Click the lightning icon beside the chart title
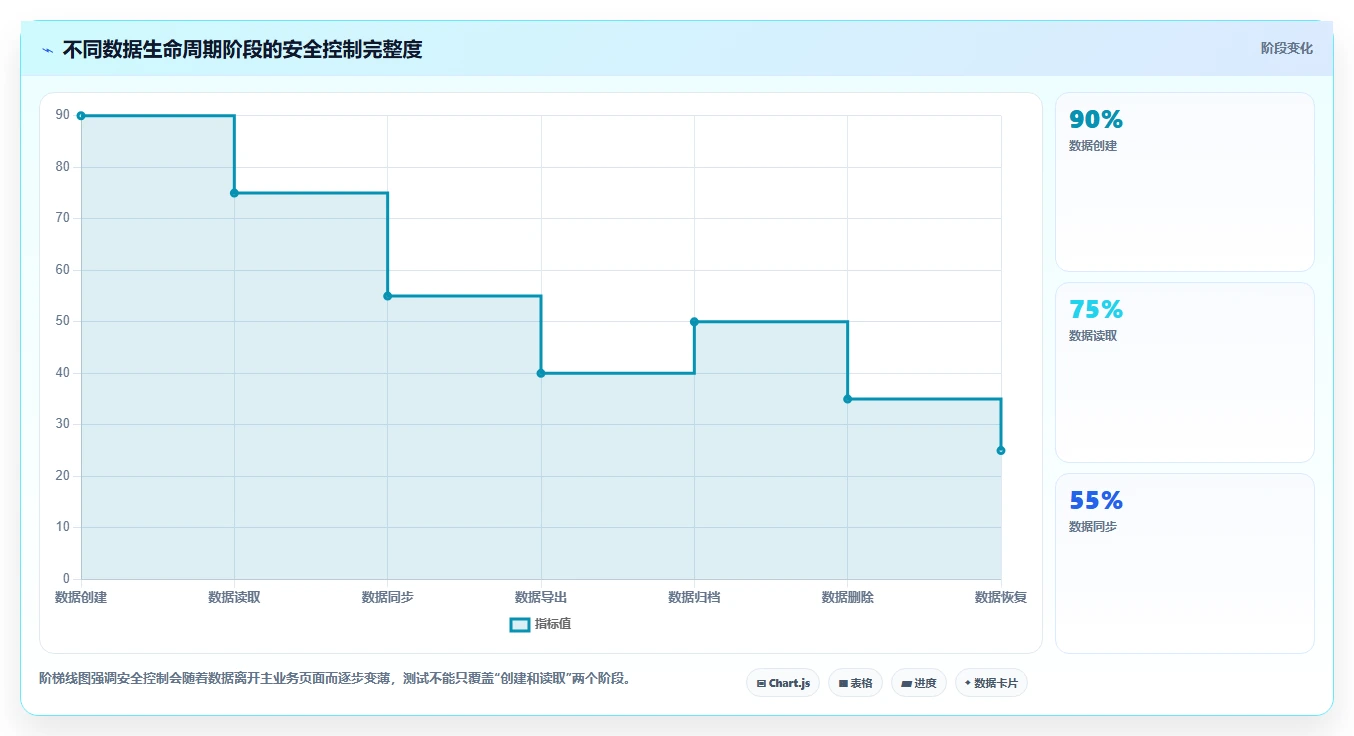The image size is (1354, 736). pyautogui.click(x=47, y=50)
